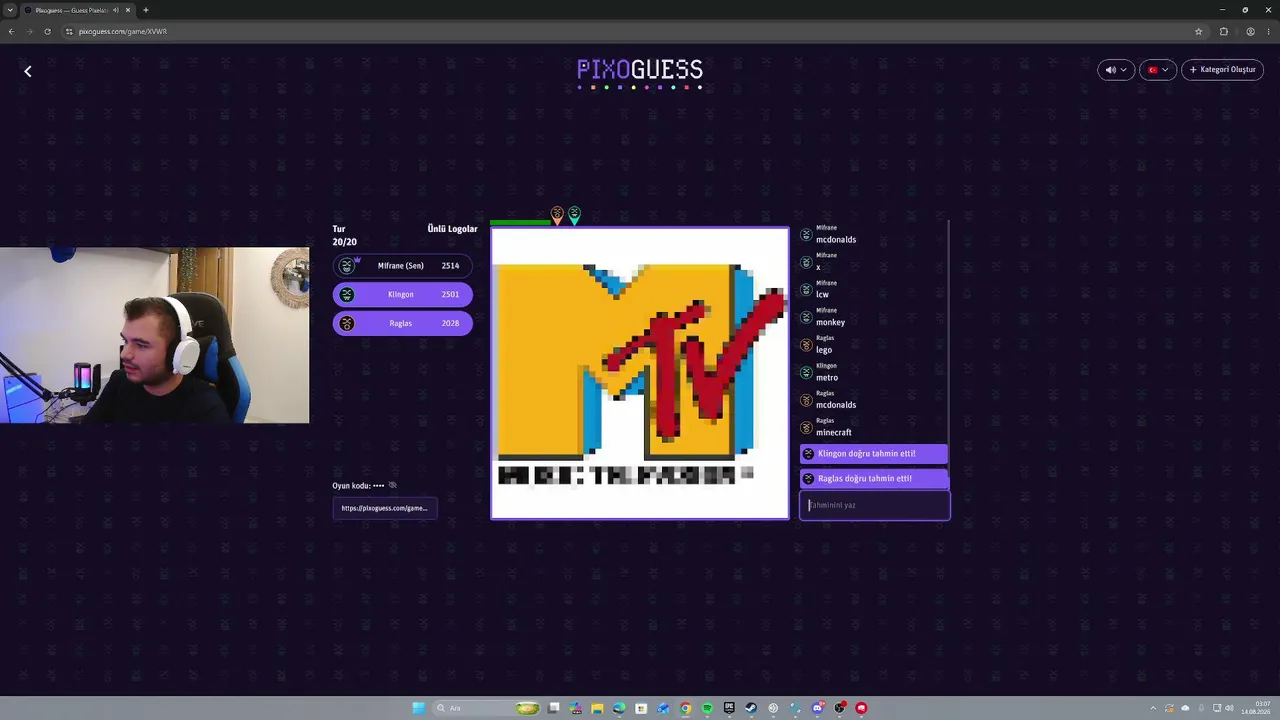Go back using the Pixoguess back arrow
The width and height of the screenshot is (1280, 720).
point(28,71)
